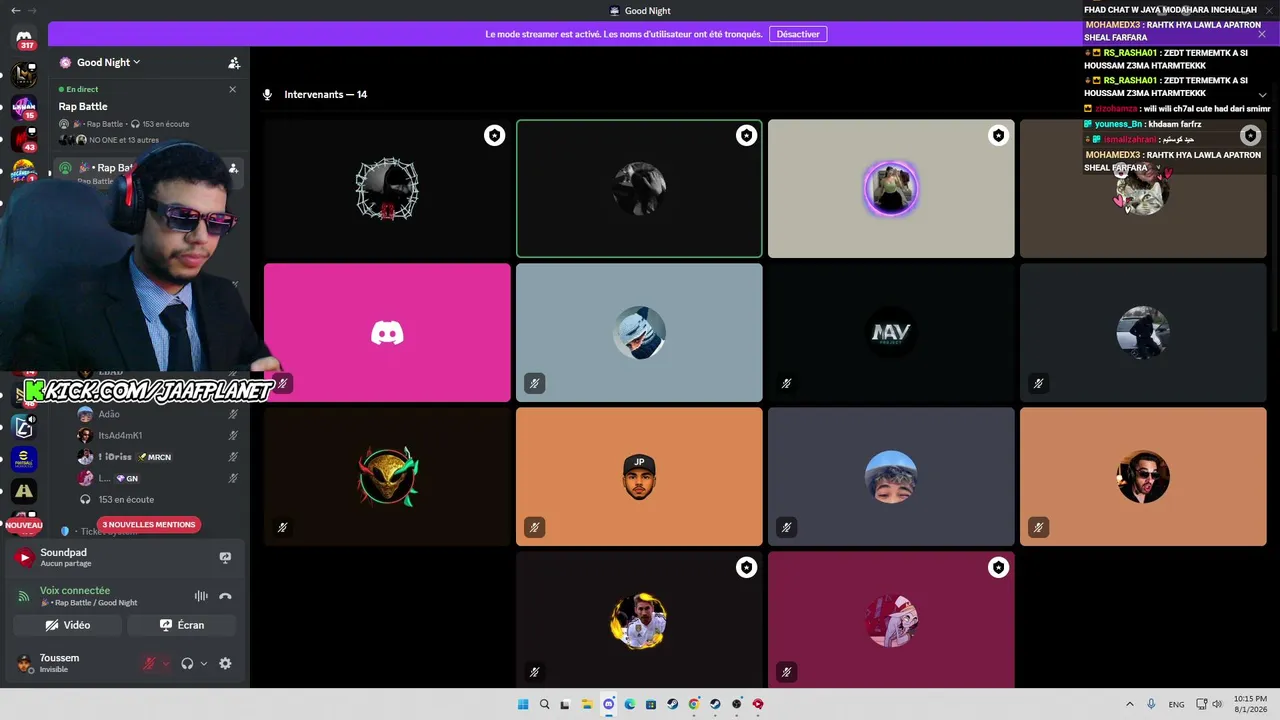The width and height of the screenshot is (1280, 720).
Task: Jump to 3 nouvelles mentions
Action: tap(149, 524)
